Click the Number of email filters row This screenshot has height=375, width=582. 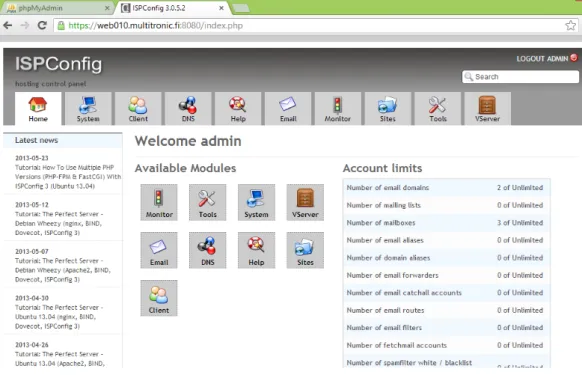pos(447,327)
